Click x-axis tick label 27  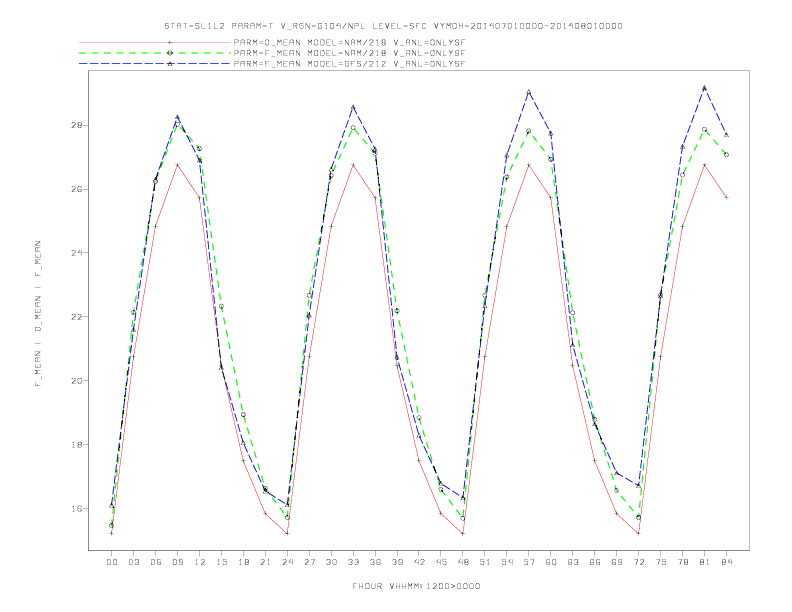point(309,562)
